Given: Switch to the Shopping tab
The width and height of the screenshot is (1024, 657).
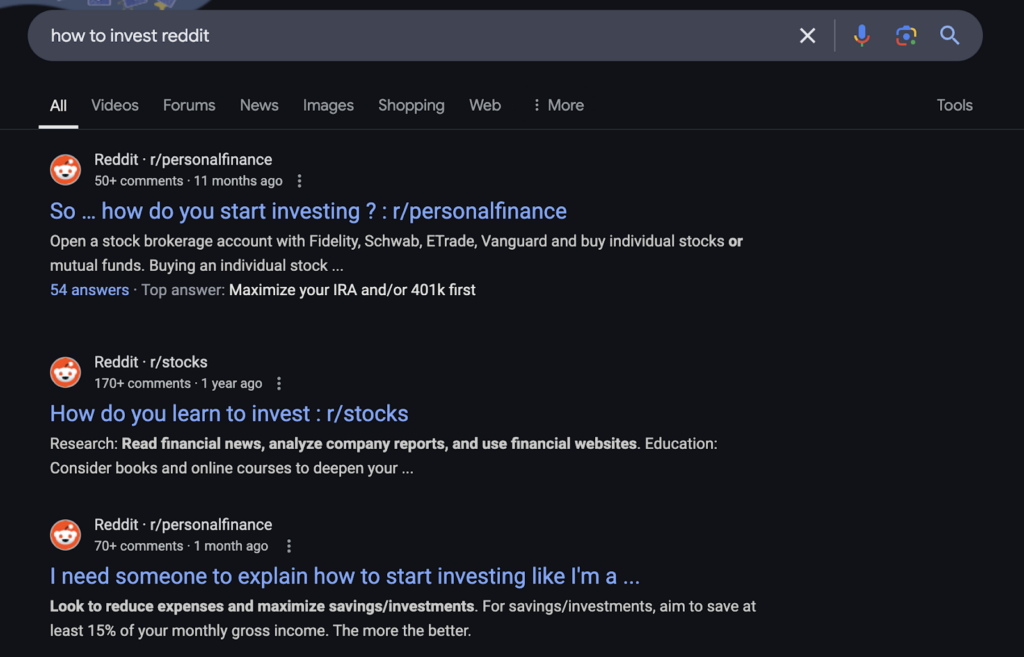Looking at the screenshot, I should (x=411, y=105).
